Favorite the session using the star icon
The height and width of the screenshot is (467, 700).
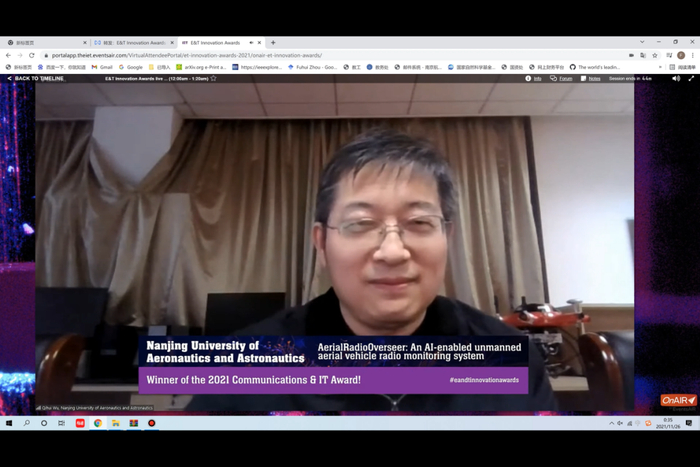click(x=213, y=79)
